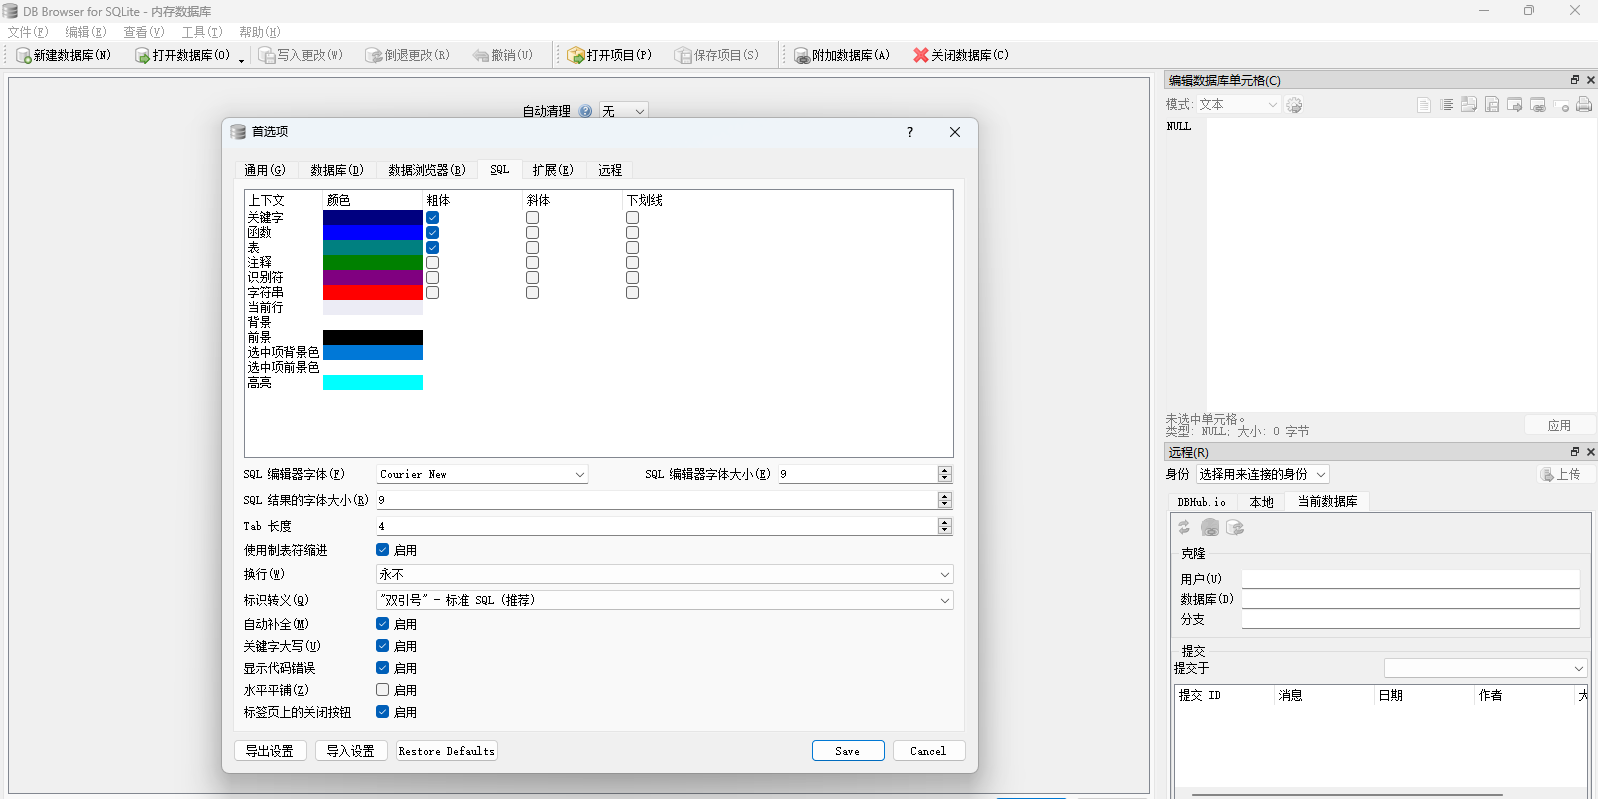Toggle 关键字大写 checkbox

click(383, 646)
